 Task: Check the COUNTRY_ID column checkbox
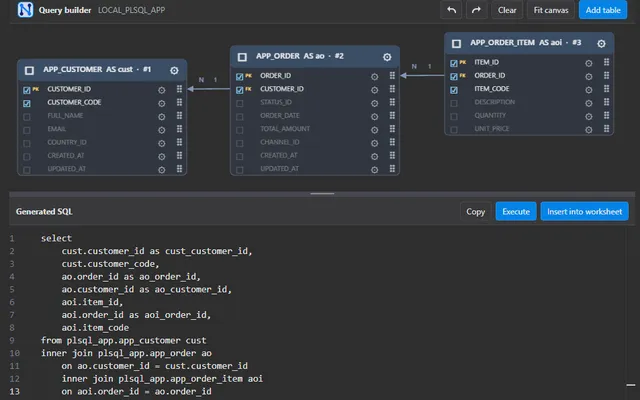pyautogui.click(x=27, y=144)
